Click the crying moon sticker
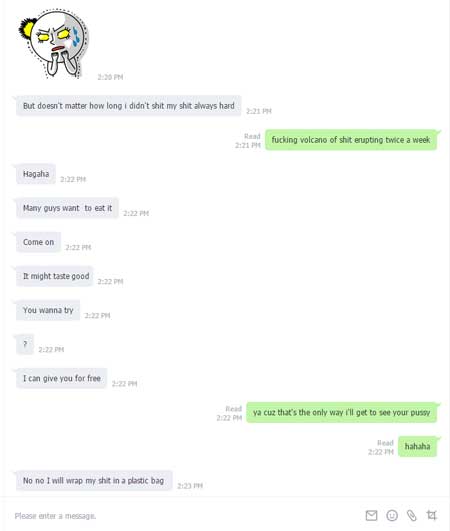Viewport: 450px width, 531px height. point(53,44)
